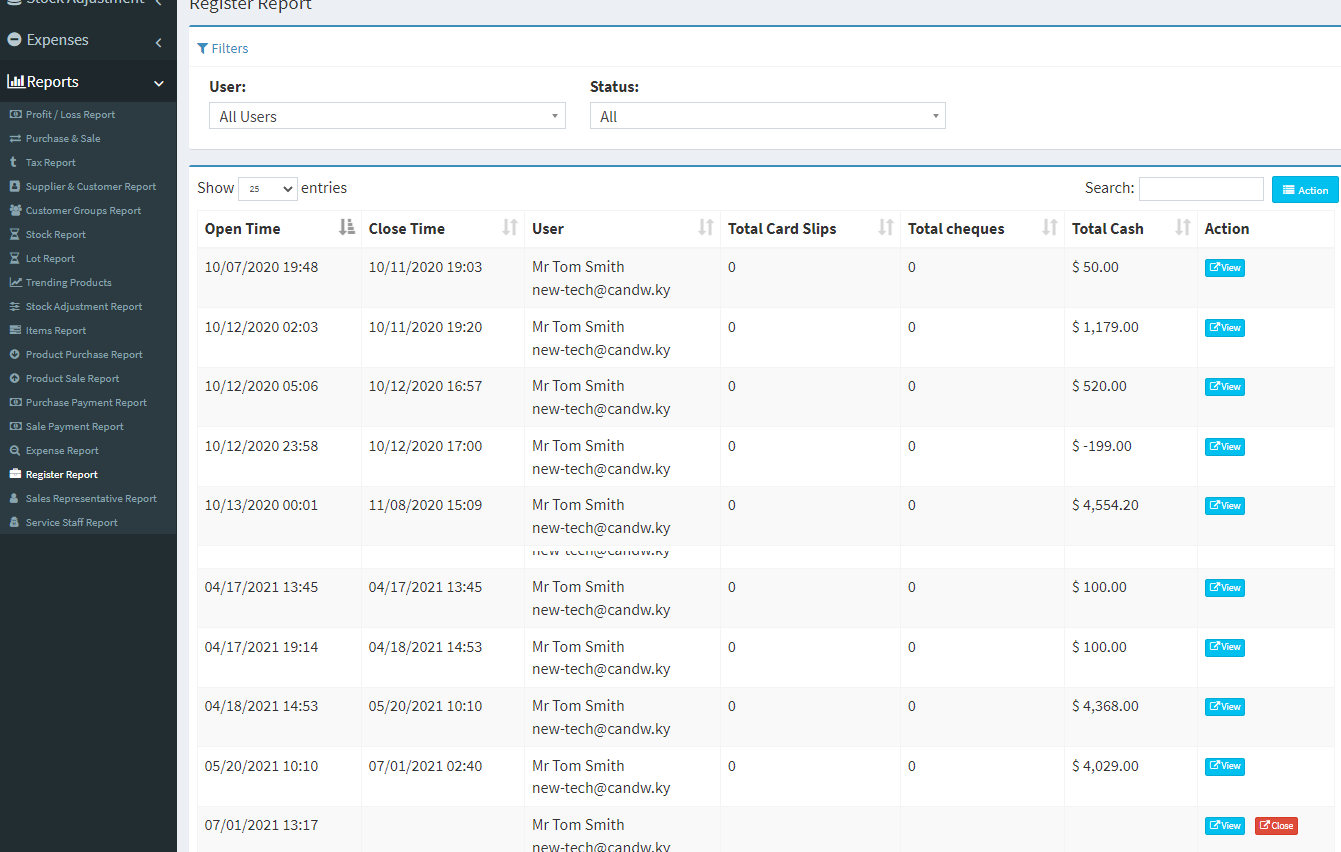Expand the Expenses menu chevron
1341x852 pixels.
coord(159,42)
